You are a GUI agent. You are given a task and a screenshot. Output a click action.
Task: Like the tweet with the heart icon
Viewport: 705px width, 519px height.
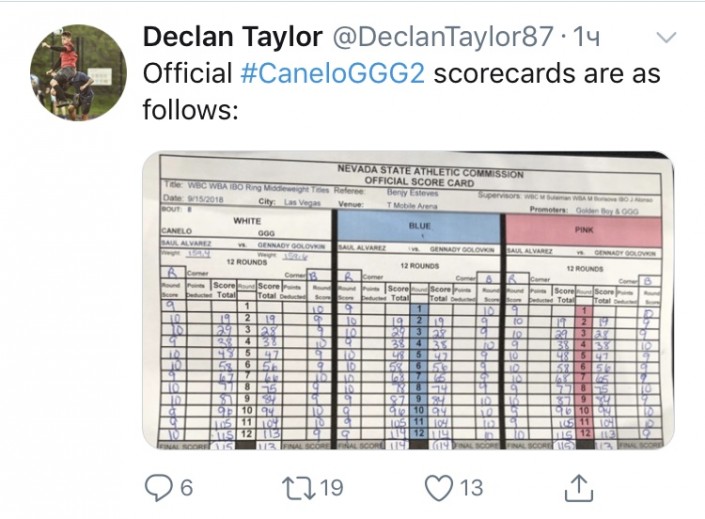click(438, 487)
